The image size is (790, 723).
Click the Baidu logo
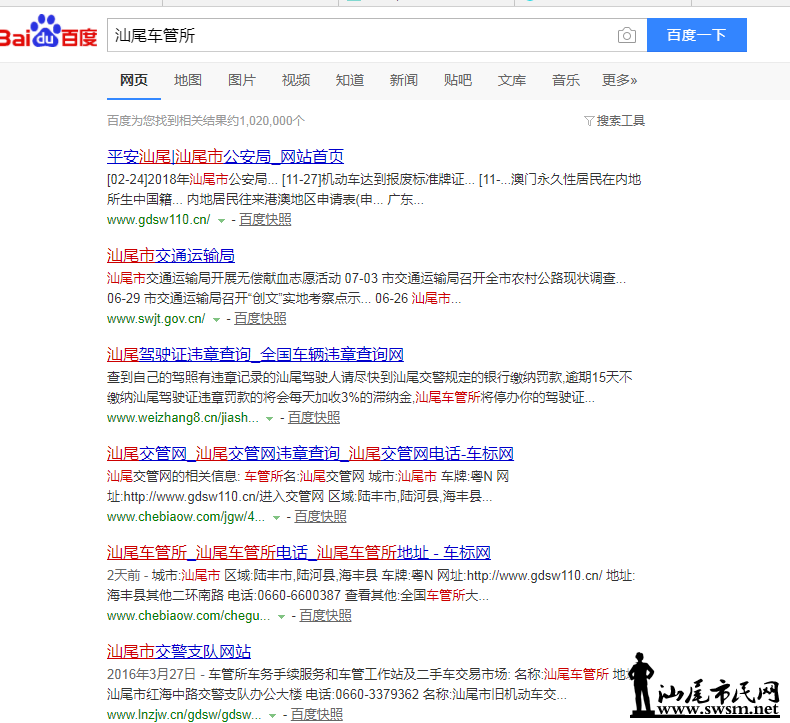coord(48,32)
